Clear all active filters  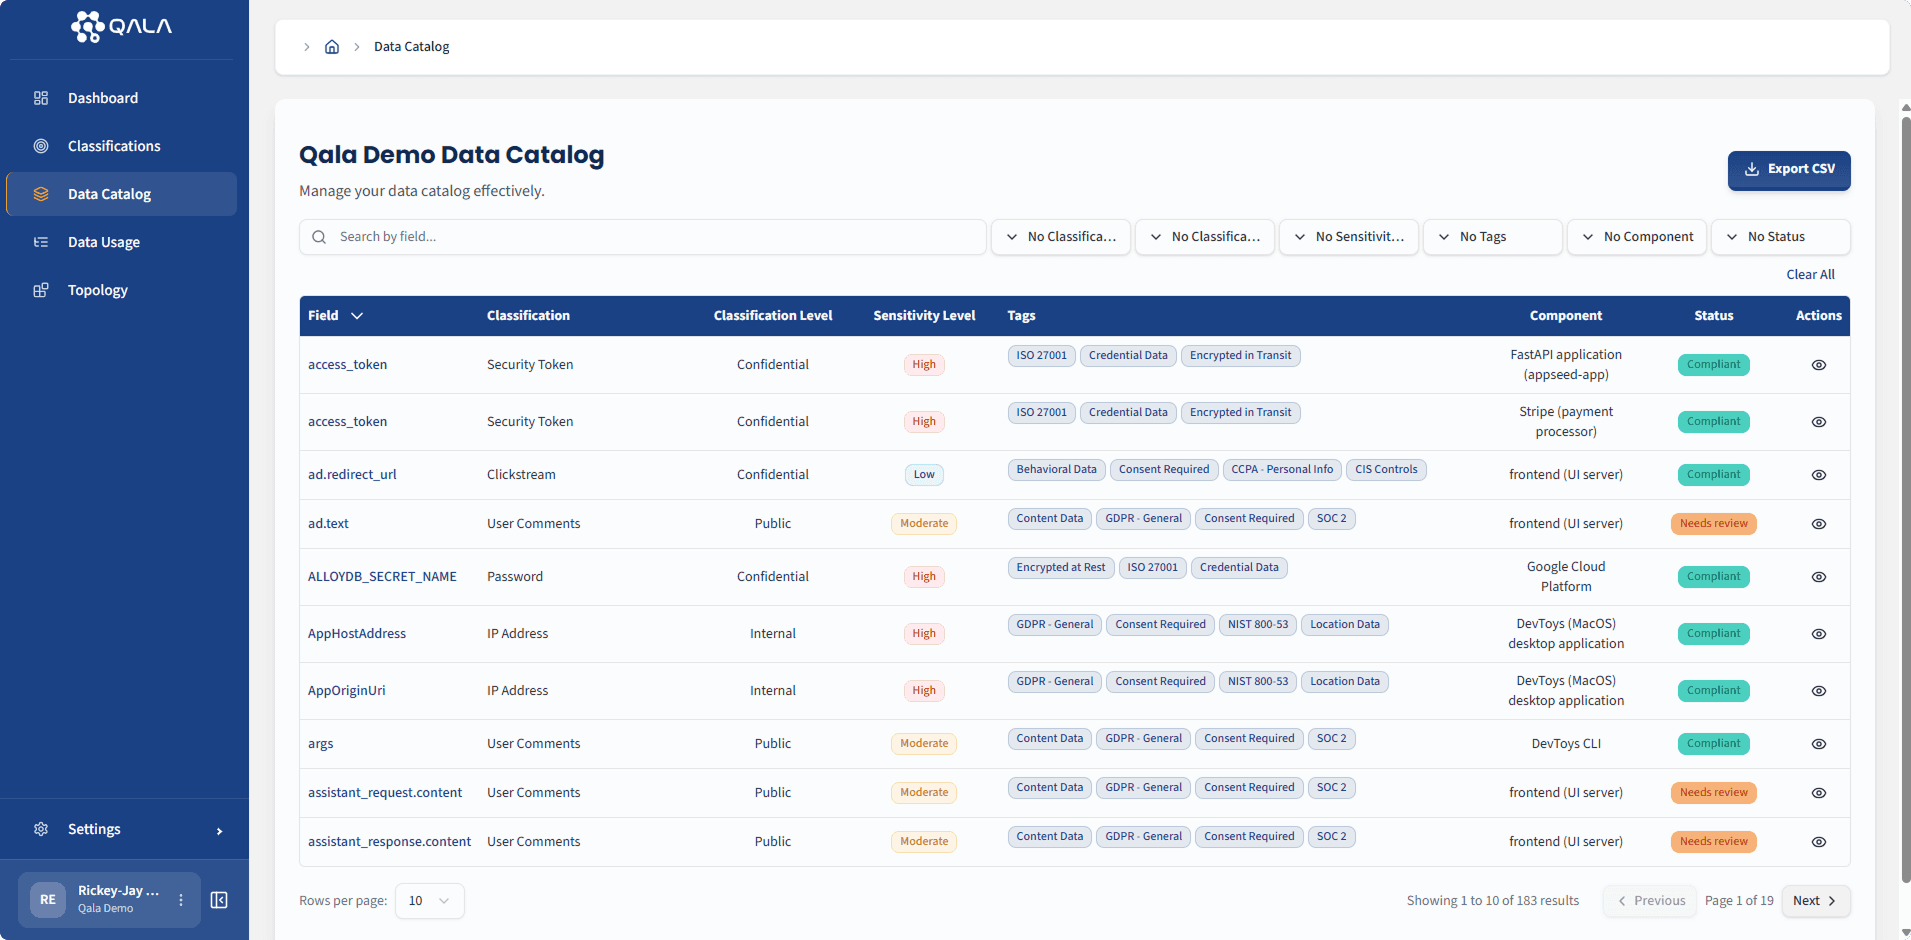tap(1810, 273)
